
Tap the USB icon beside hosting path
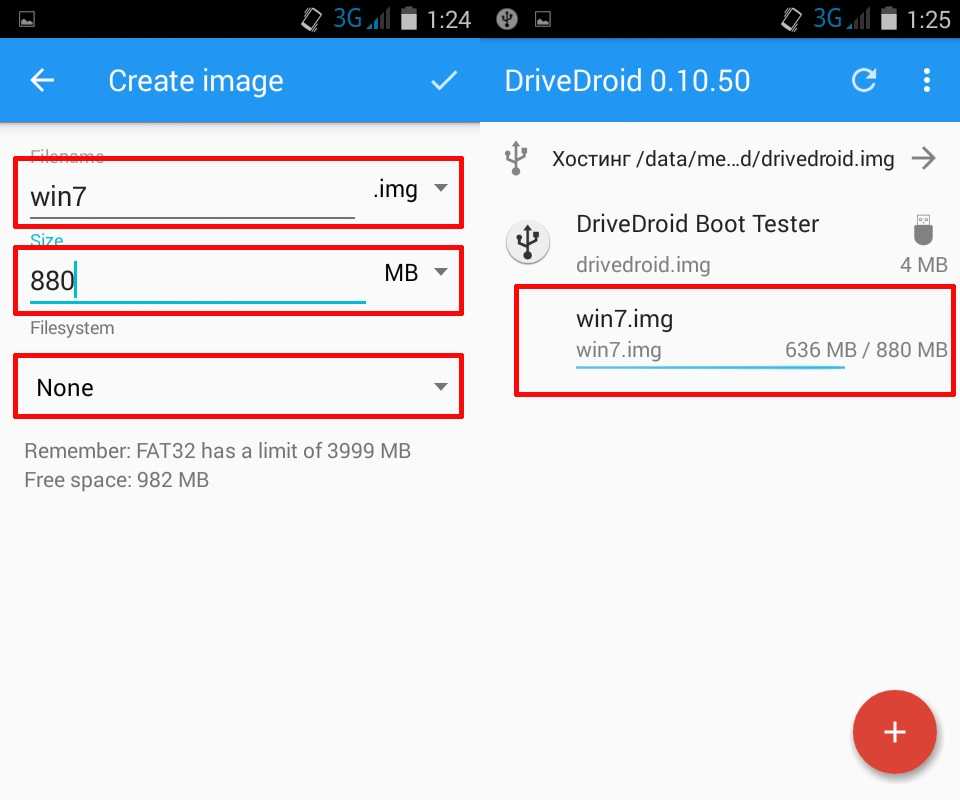point(515,158)
